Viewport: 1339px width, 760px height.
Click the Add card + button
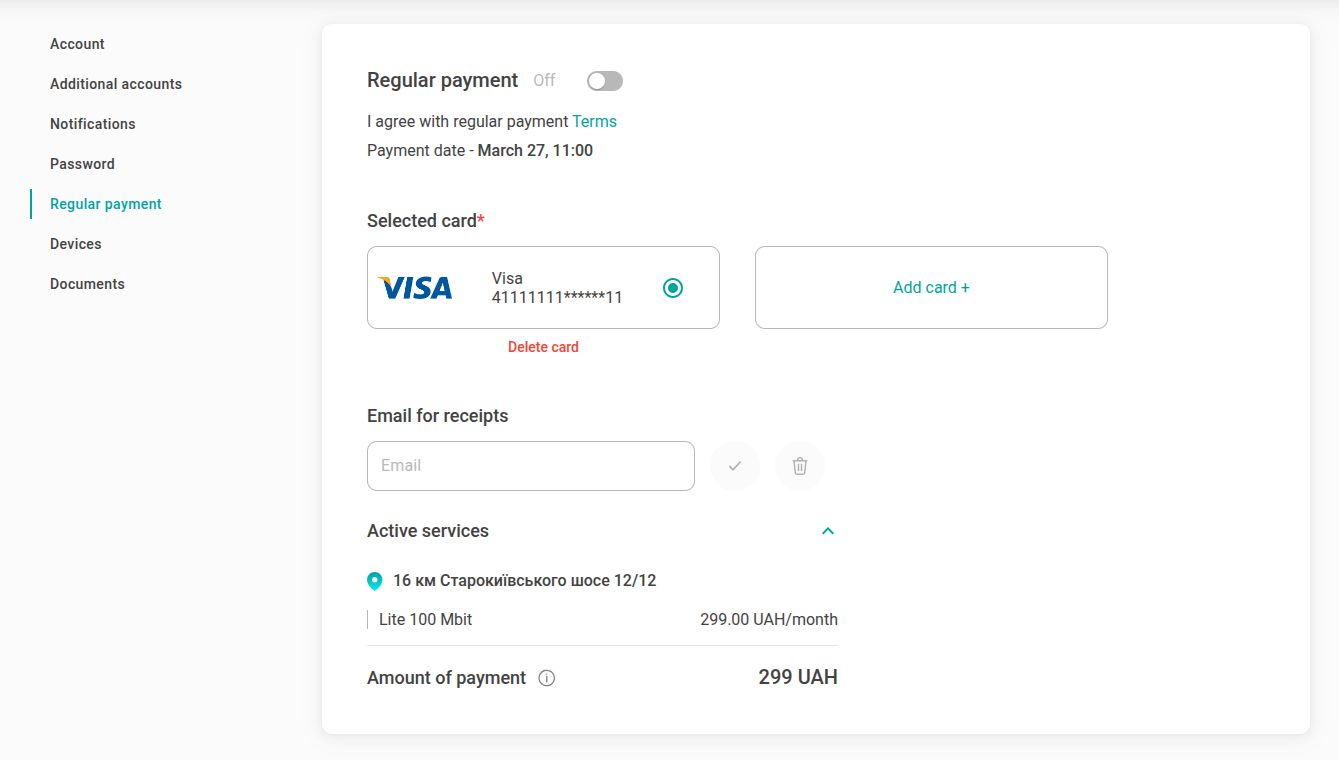pos(931,288)
